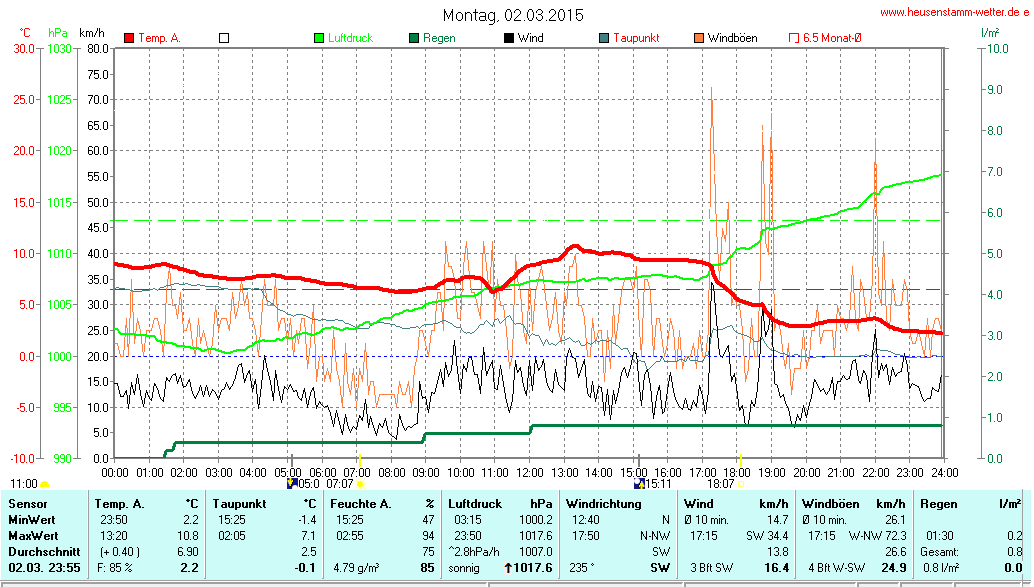The height and width of the screenshot is (587, 1034).
Task: Toggle the 6.5 Monat-Ø legend marker
Action: pos(794,38)
